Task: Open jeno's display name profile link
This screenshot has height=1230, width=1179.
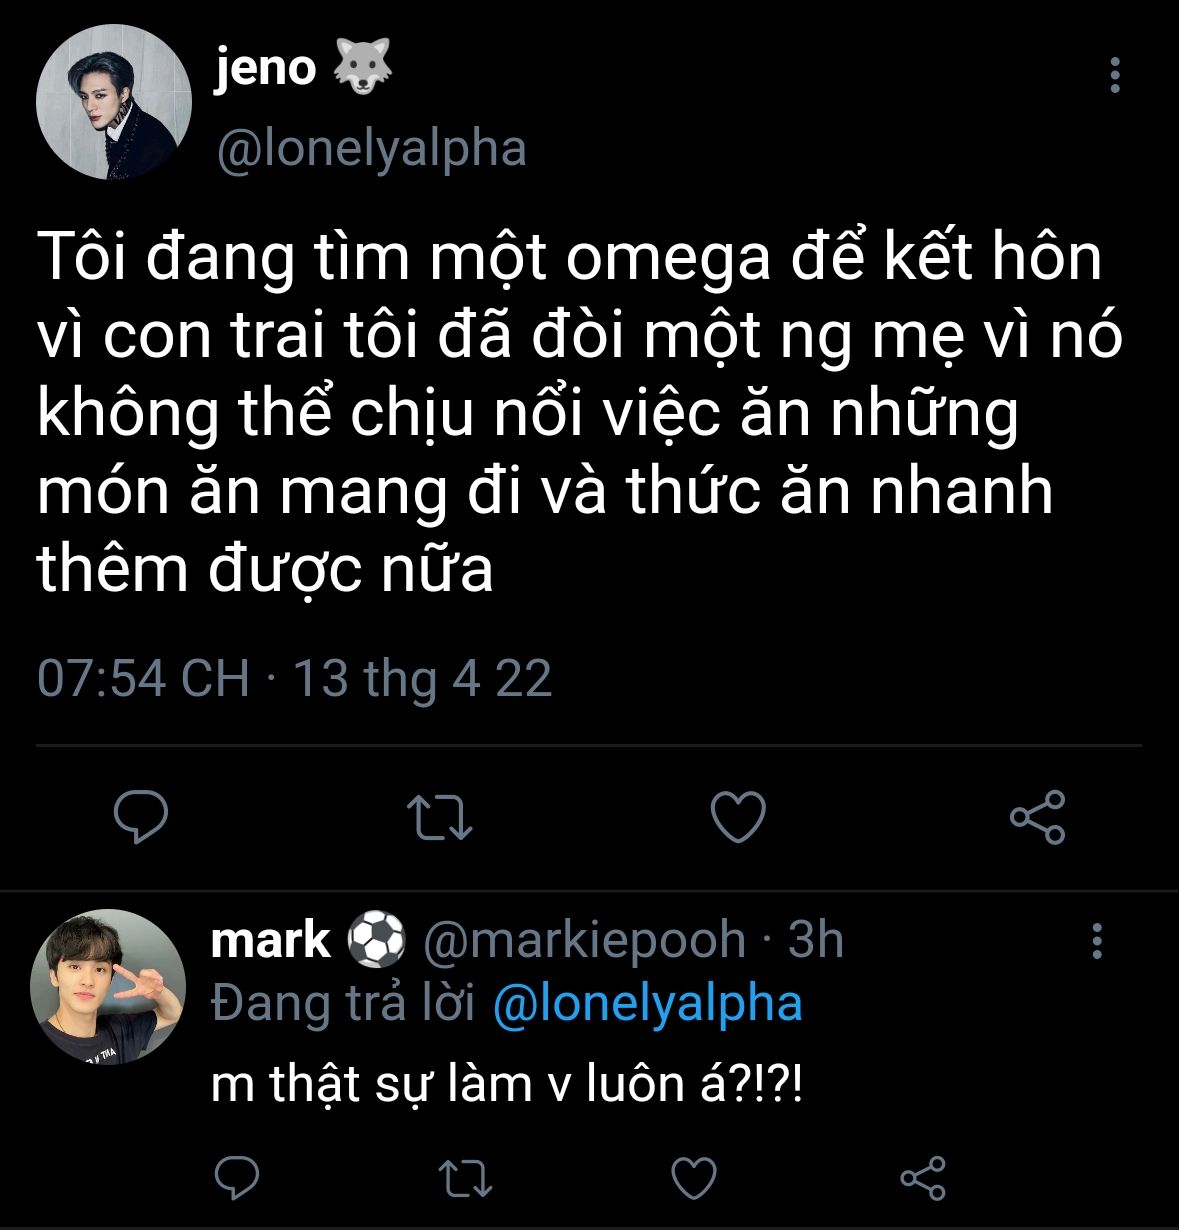Action: pyautogui.click(x=265, y=68)
